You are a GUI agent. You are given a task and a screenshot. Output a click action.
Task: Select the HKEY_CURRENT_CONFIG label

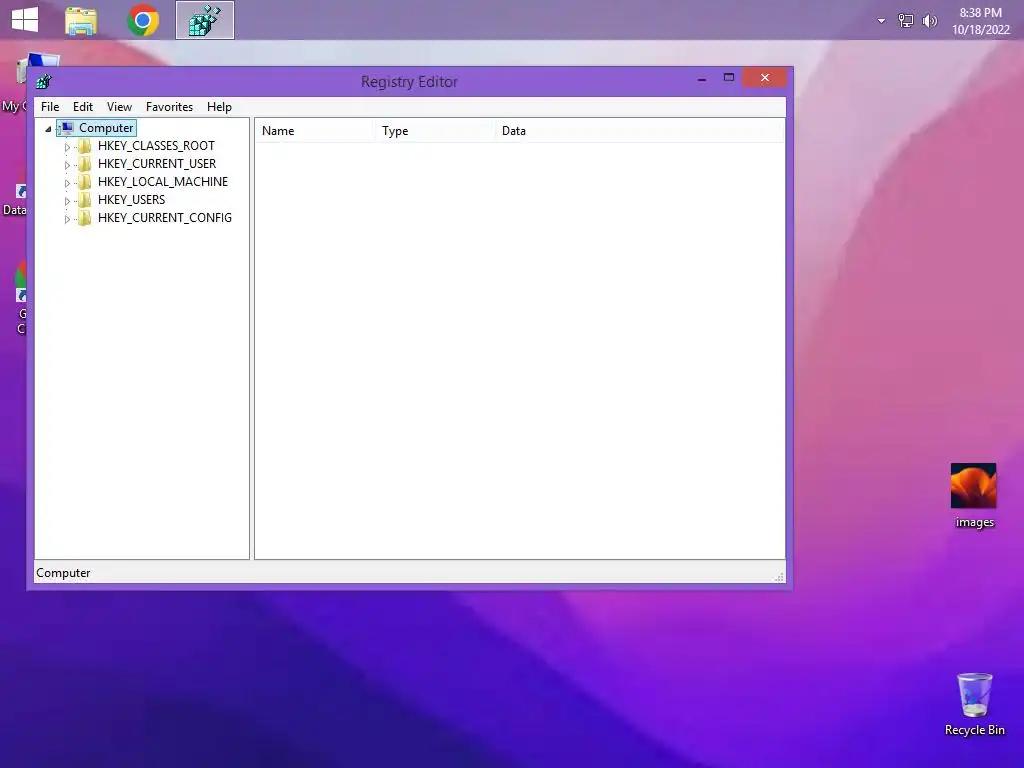click(x=165, y=218)
